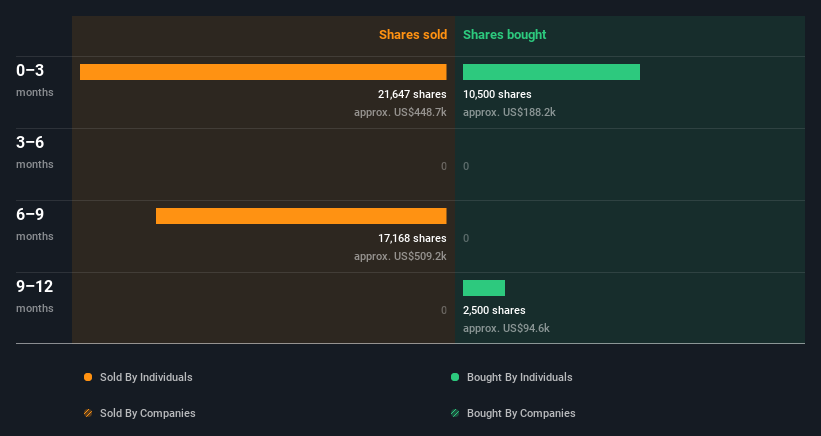Click the orange 6–9 months shares sold bar
Viewport: 821px width, 436px height.
click(301, 216)
